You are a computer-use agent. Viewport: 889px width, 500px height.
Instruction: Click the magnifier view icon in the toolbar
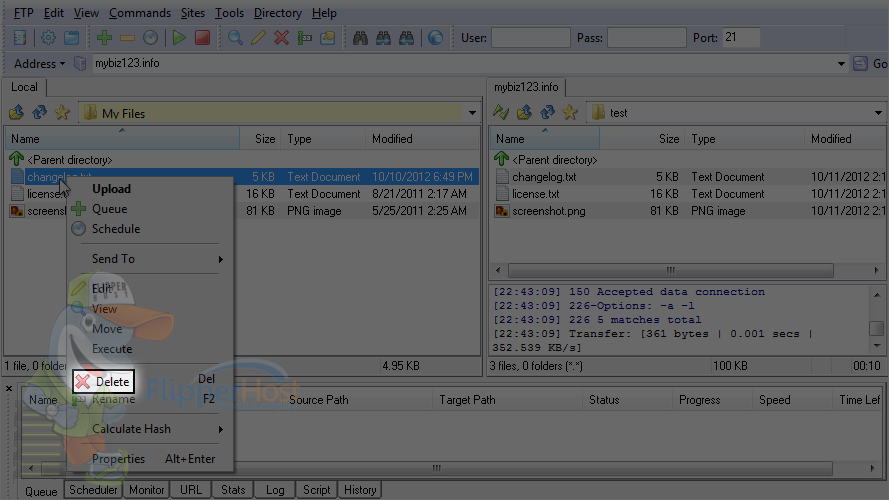pyautogui.click(x=235, y=38)
